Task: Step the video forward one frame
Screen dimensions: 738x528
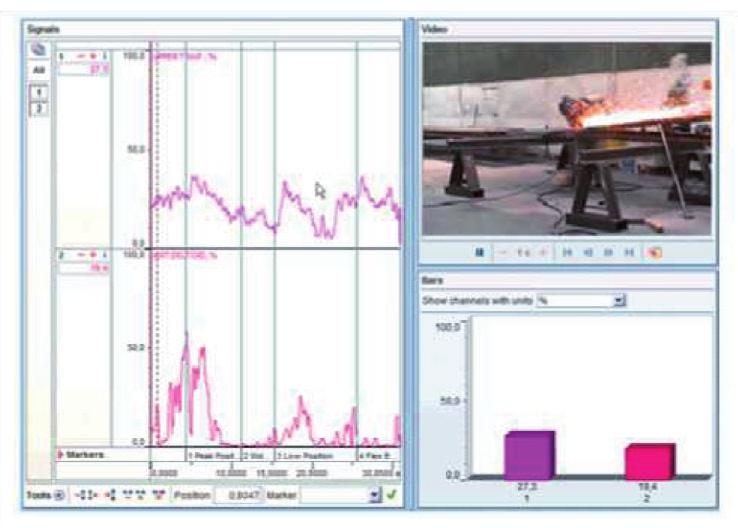Action: (608, 253)
